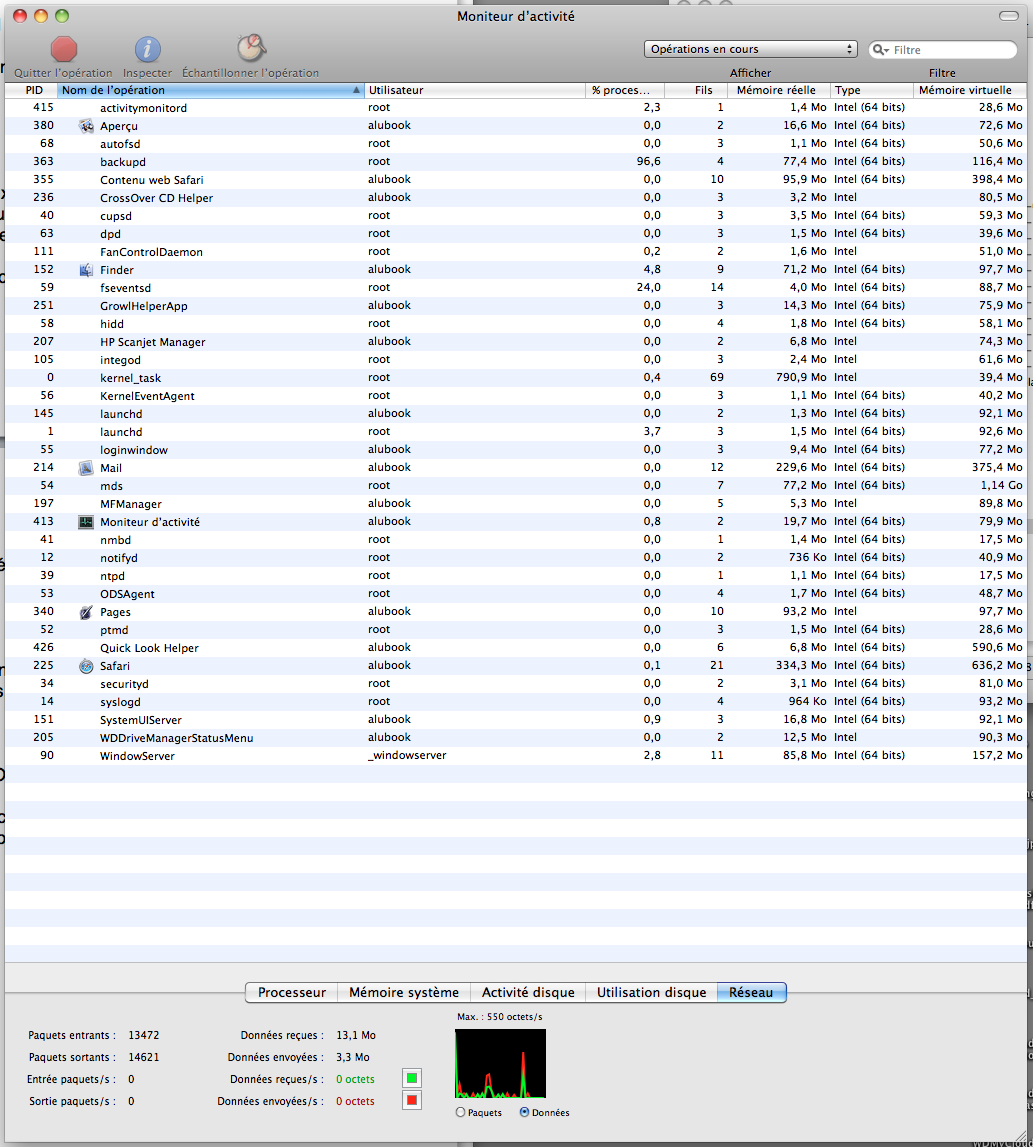The width and height of the screenshot is (1033, 1147).
Task: Select the notifyd process row
Action: [516, 557]
